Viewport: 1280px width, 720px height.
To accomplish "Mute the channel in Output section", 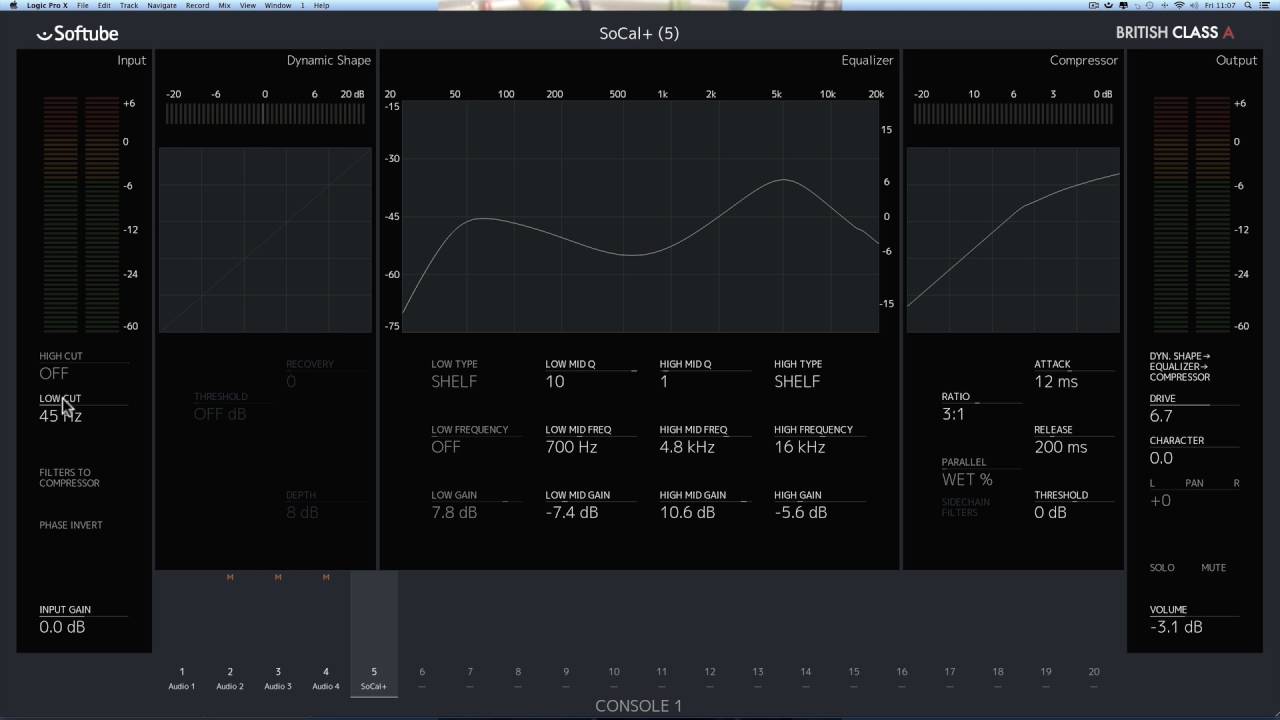I will click(x=1213, y=568).
